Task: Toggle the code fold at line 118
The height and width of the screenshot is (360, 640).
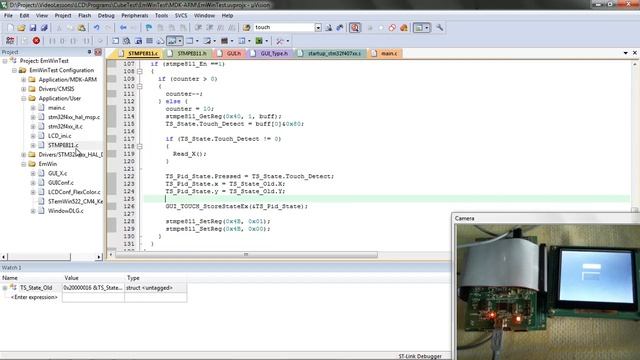Action: click(140, 146)
